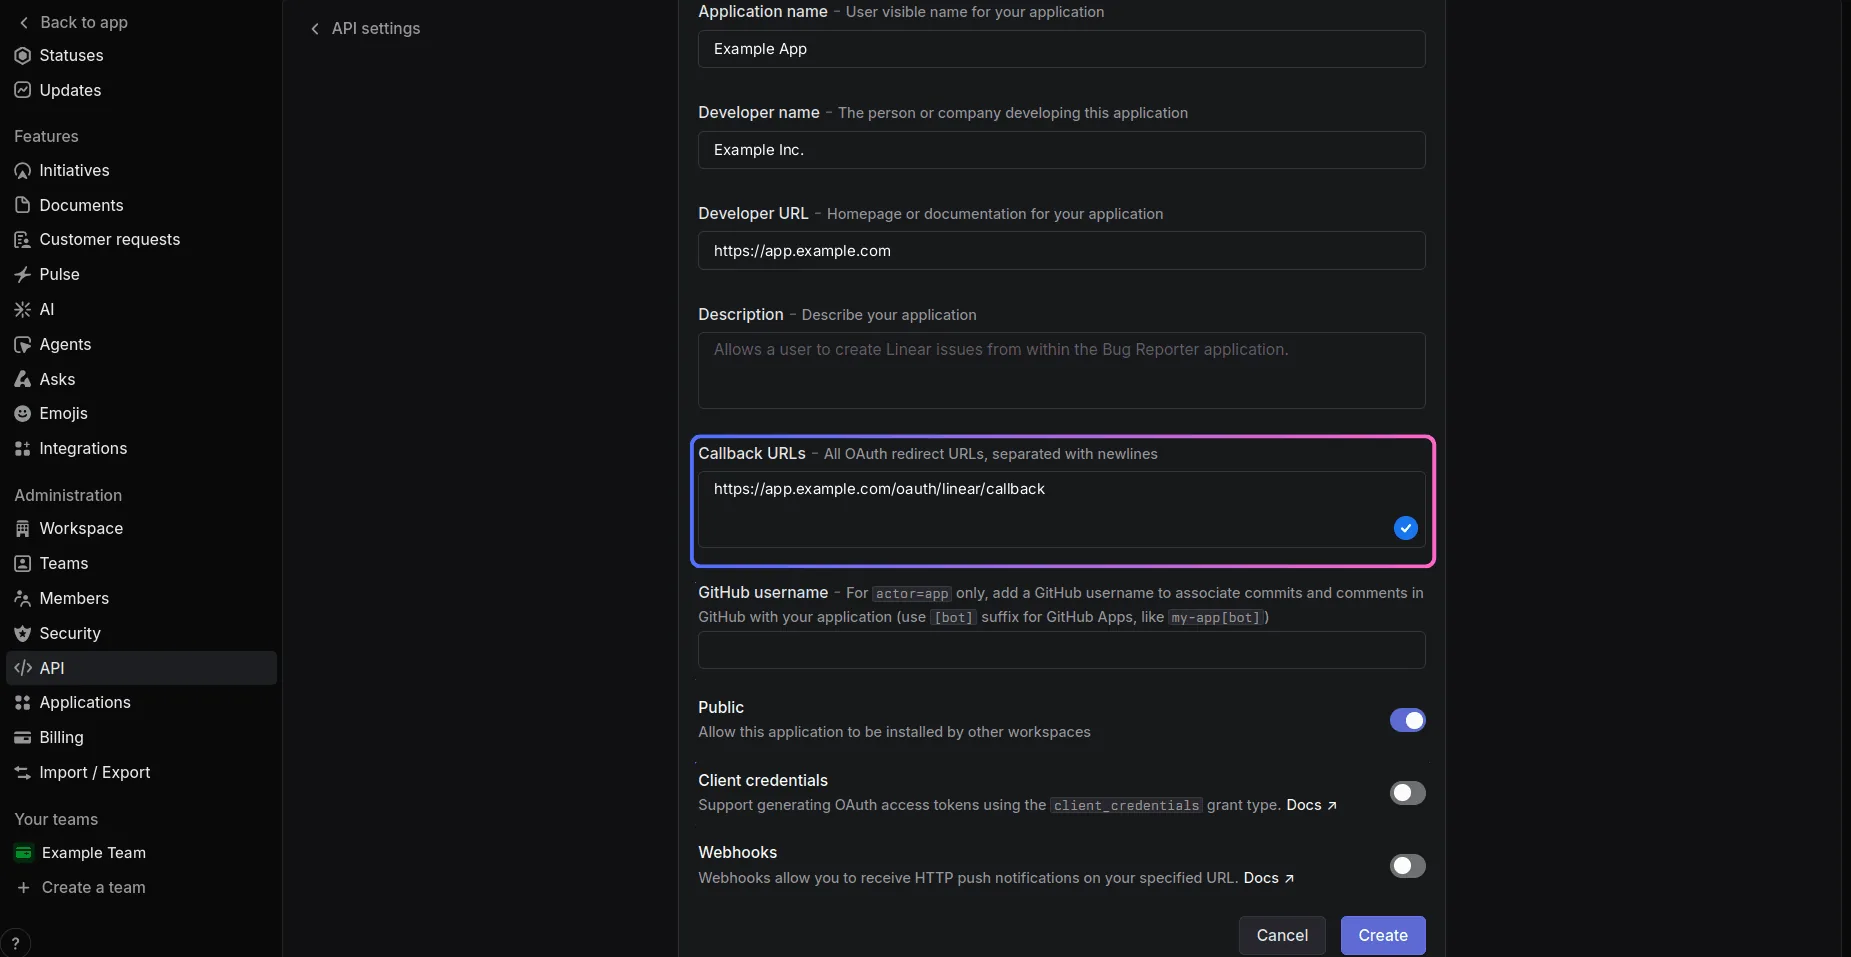The image size is (1851, 957).
Task: Enable the Client credentials toggle
Action: 1407,793
